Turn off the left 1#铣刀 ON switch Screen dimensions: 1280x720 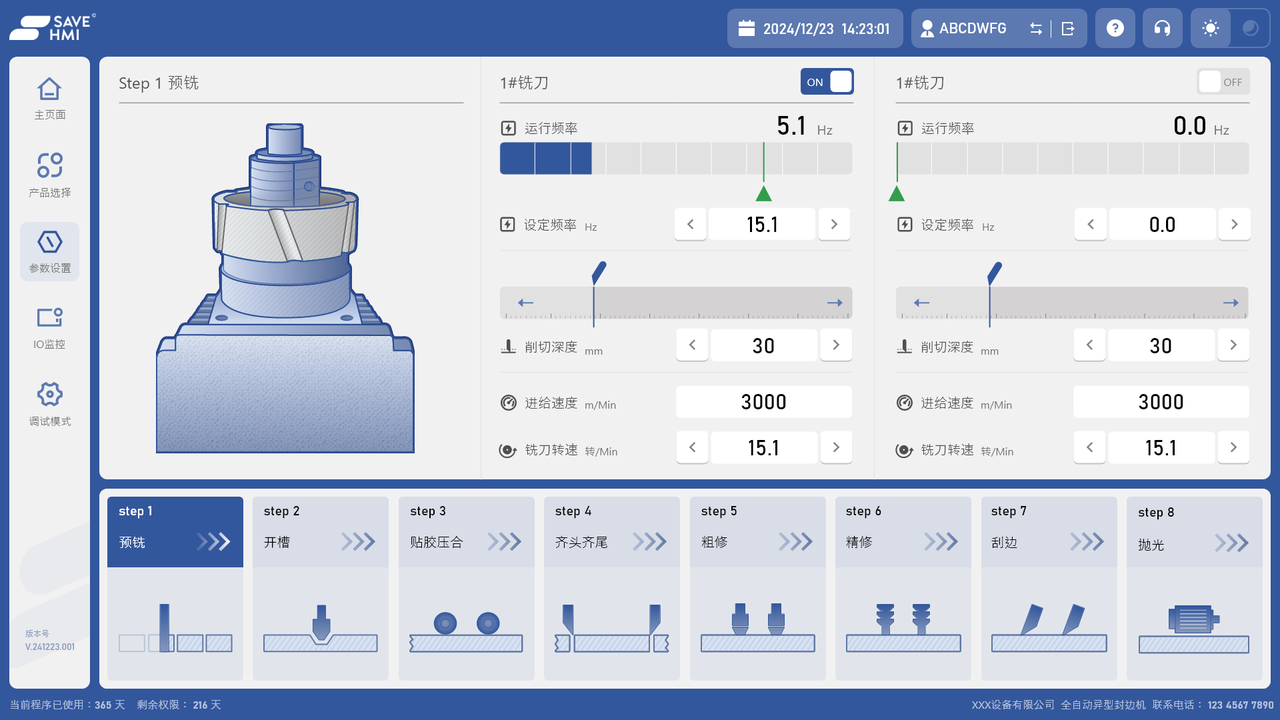click(x=827, y=81)
